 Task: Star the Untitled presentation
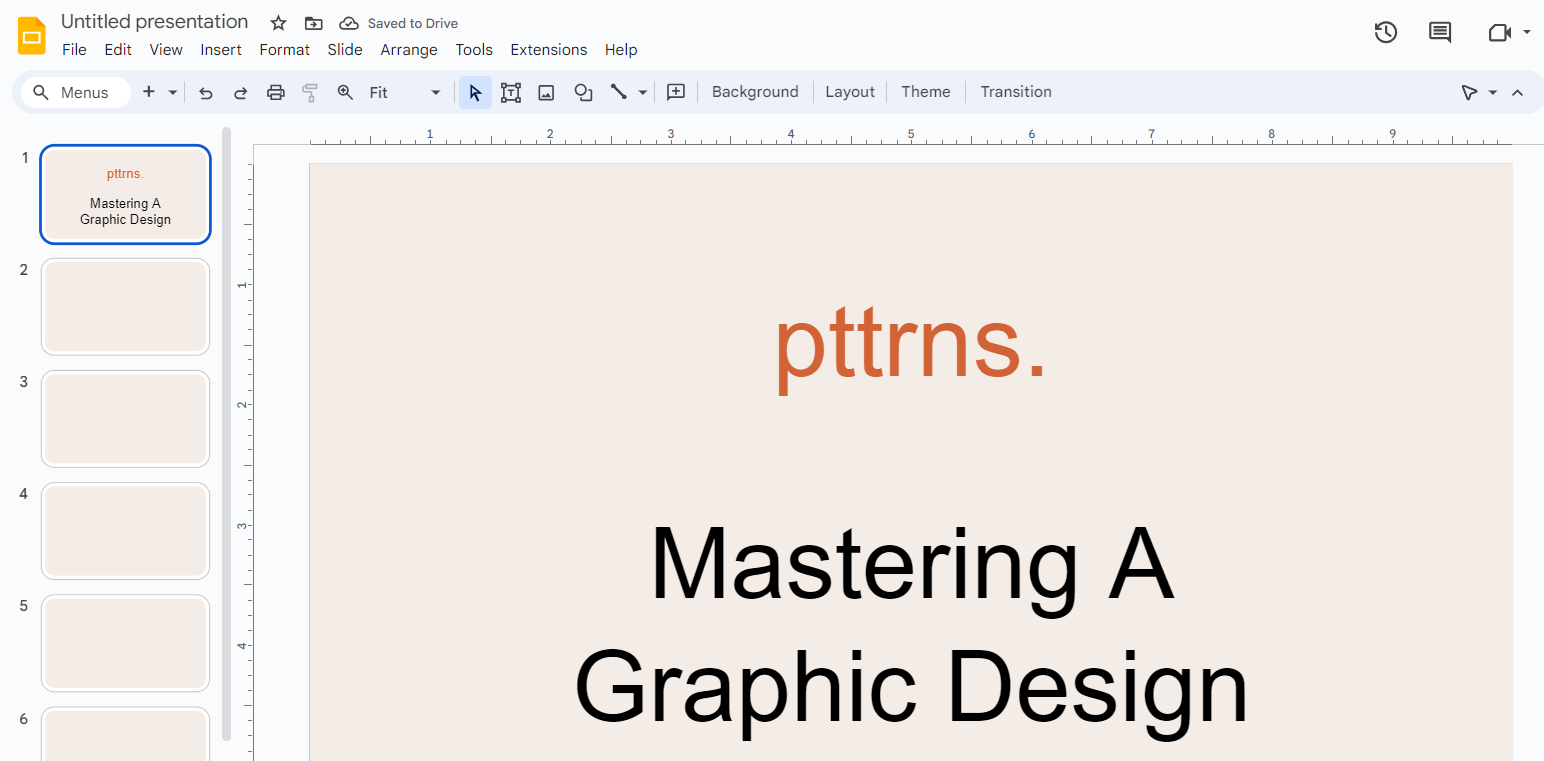tap(279, 23)
